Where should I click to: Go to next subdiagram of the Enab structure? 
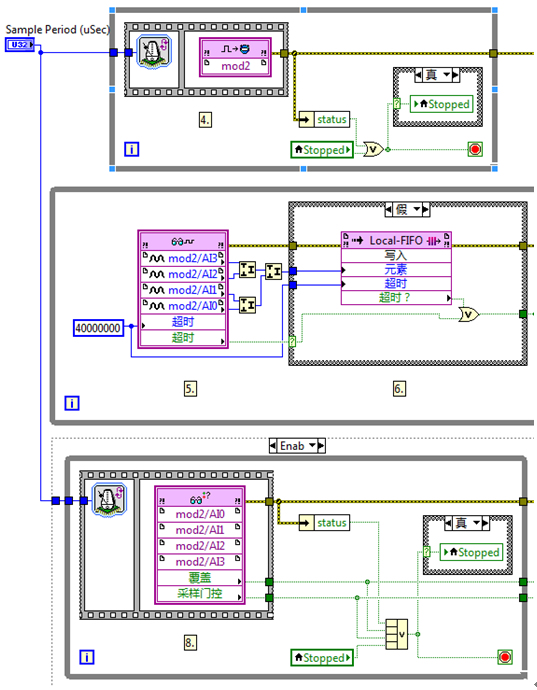tap(321, 446)
